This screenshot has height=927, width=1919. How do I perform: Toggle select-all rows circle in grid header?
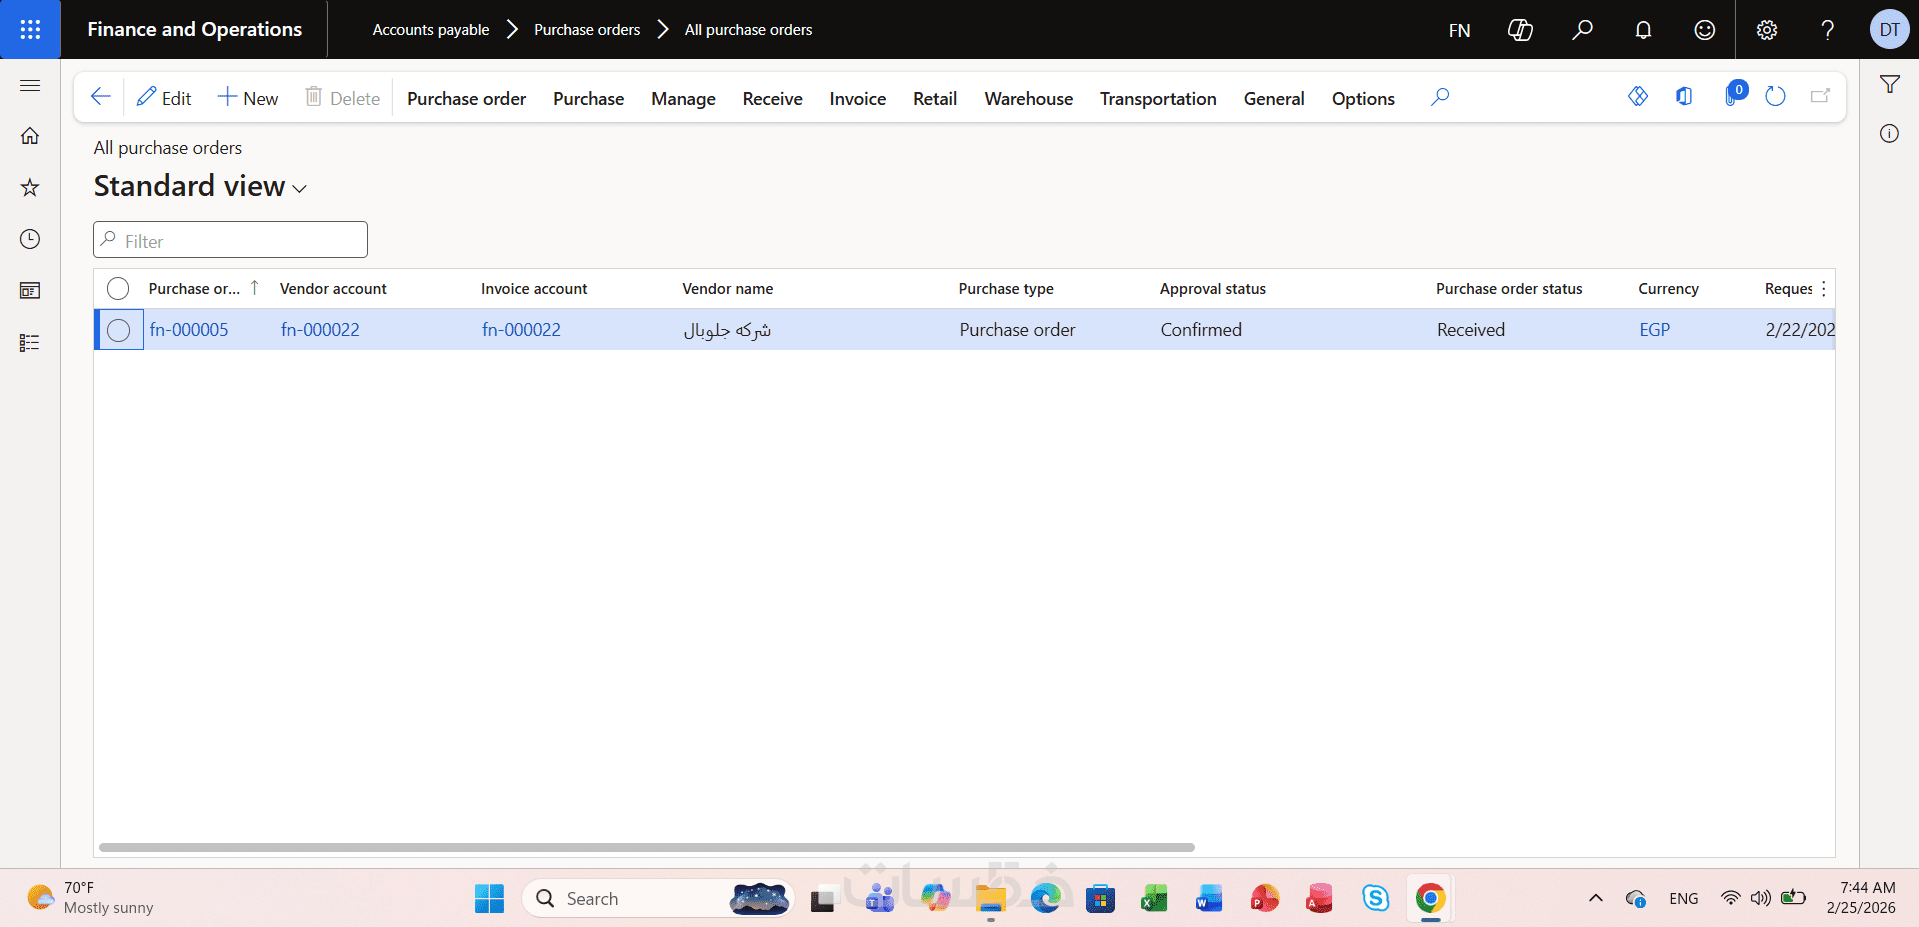coord(118,289)
